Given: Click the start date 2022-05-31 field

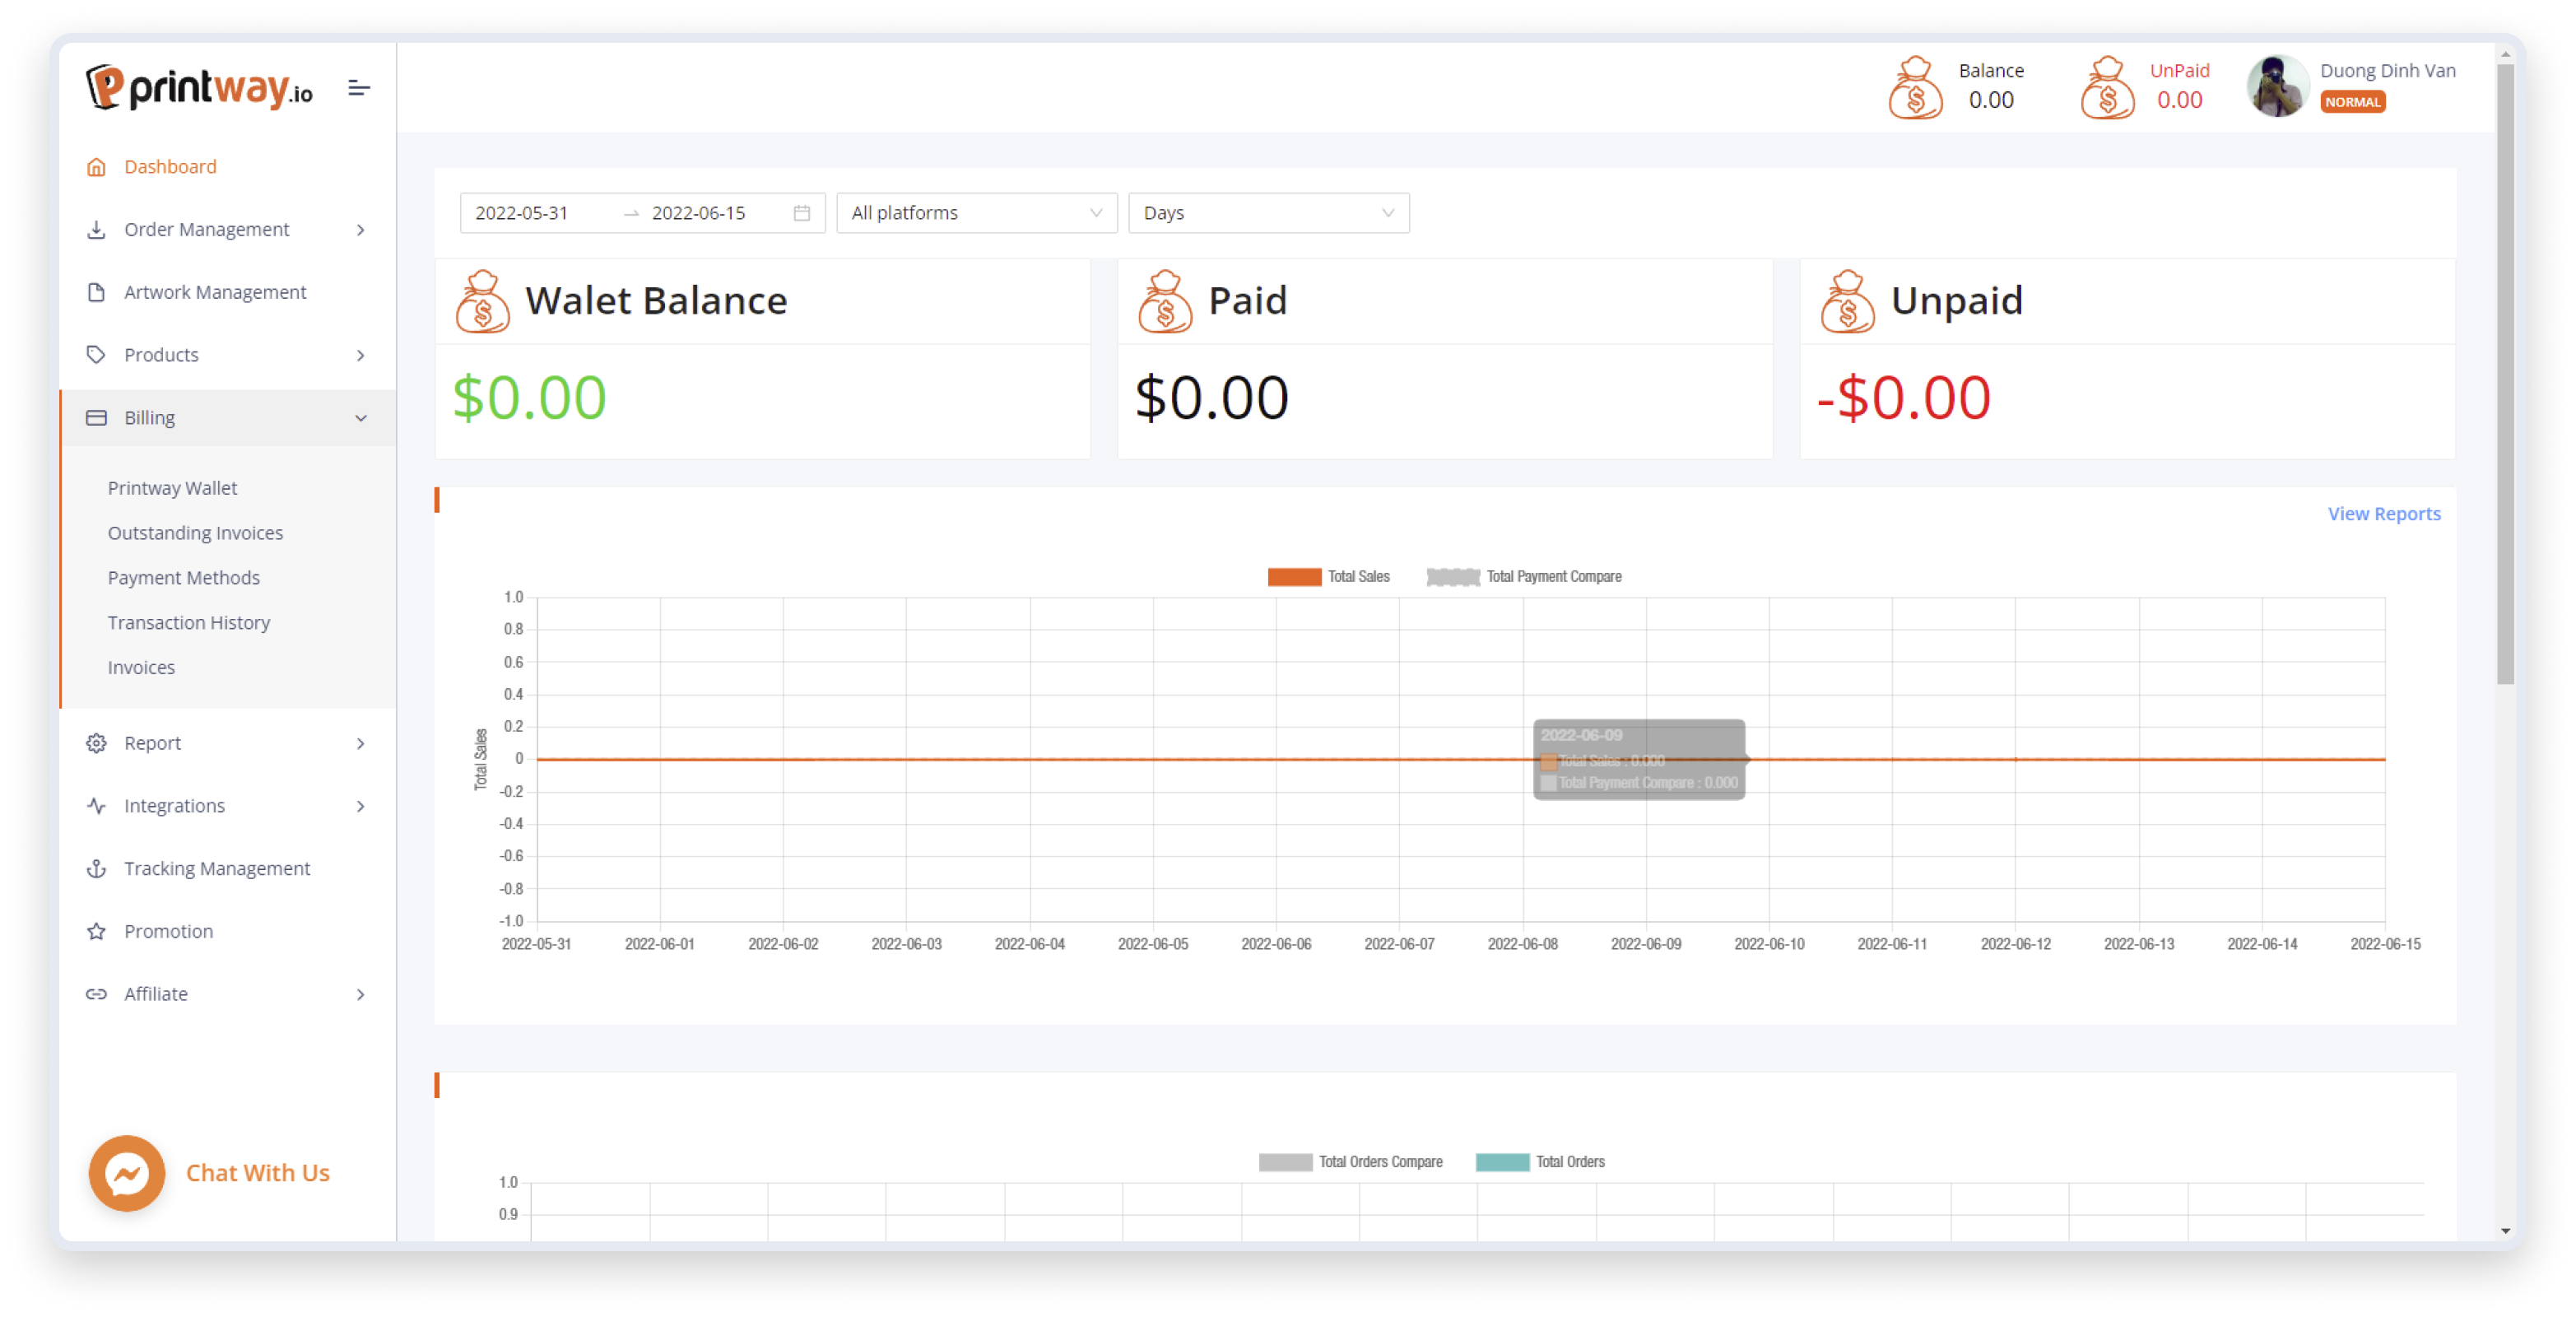Looking at the screenshot, I should coord(522,213).
